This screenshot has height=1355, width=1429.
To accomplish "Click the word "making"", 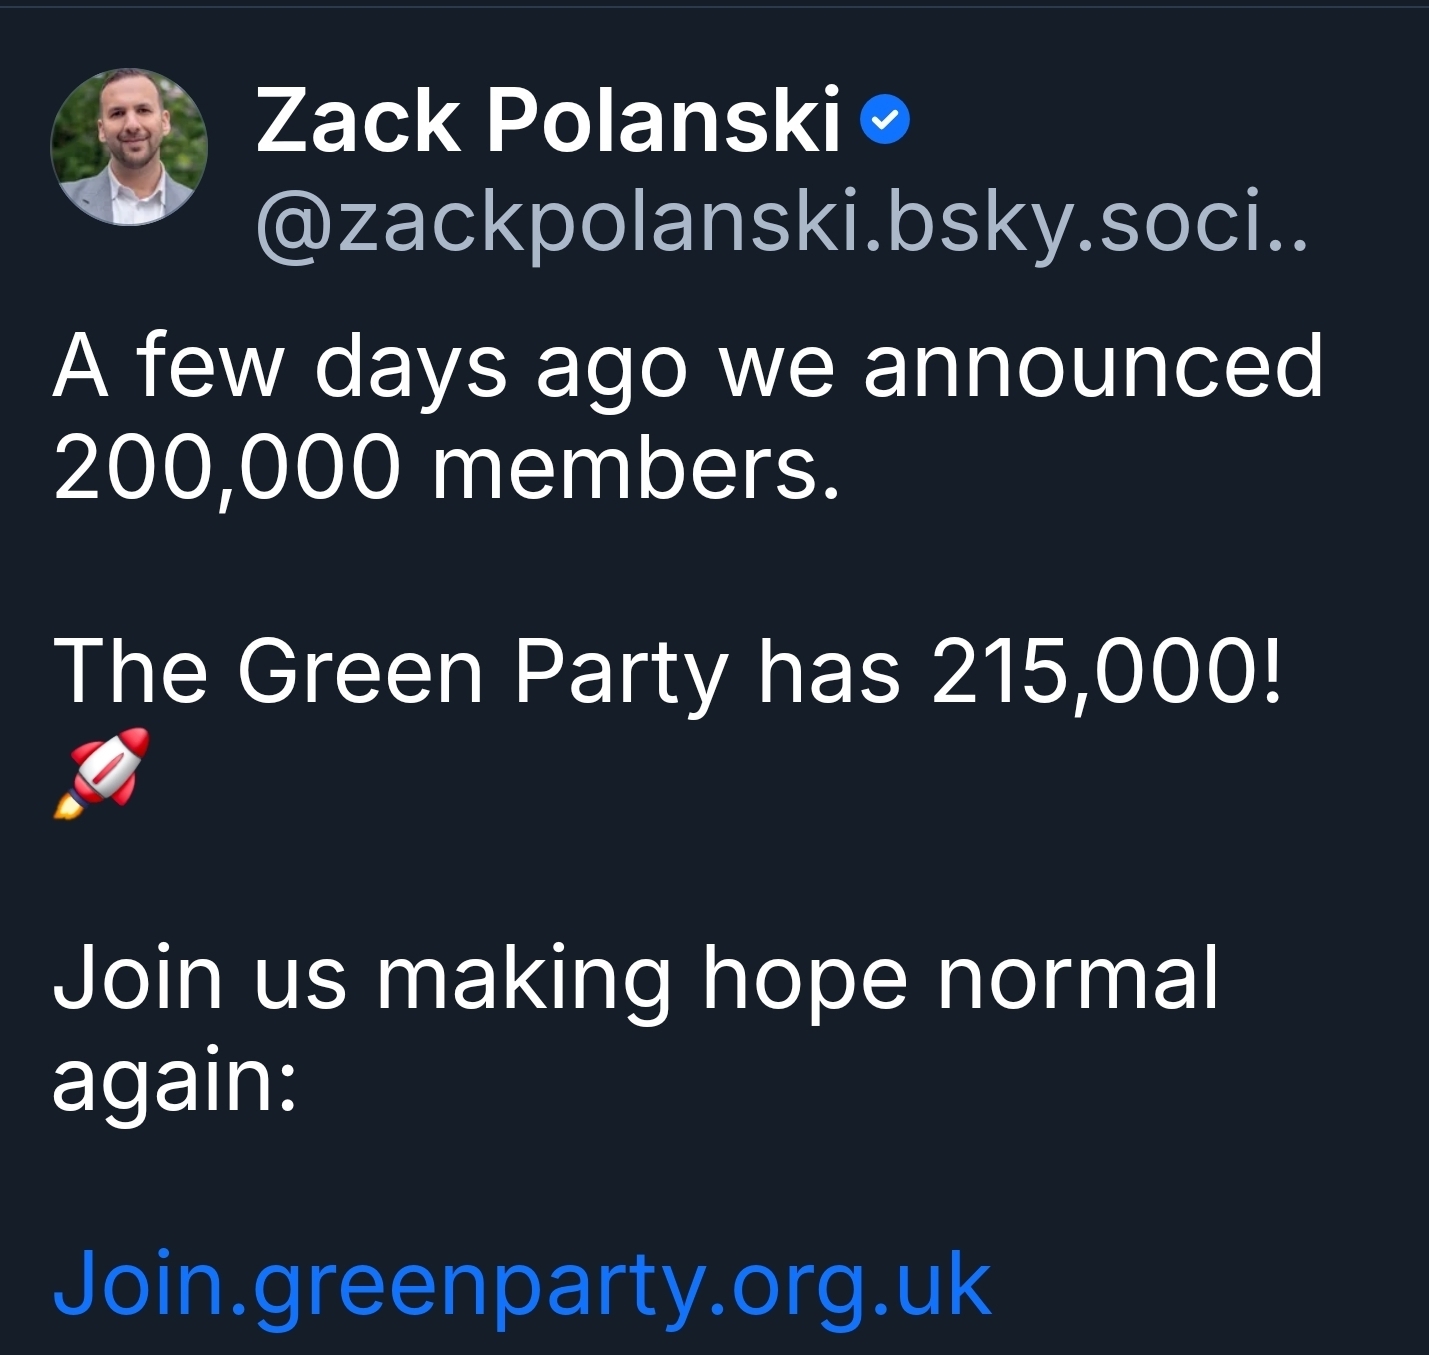I will tap(522, 978).
